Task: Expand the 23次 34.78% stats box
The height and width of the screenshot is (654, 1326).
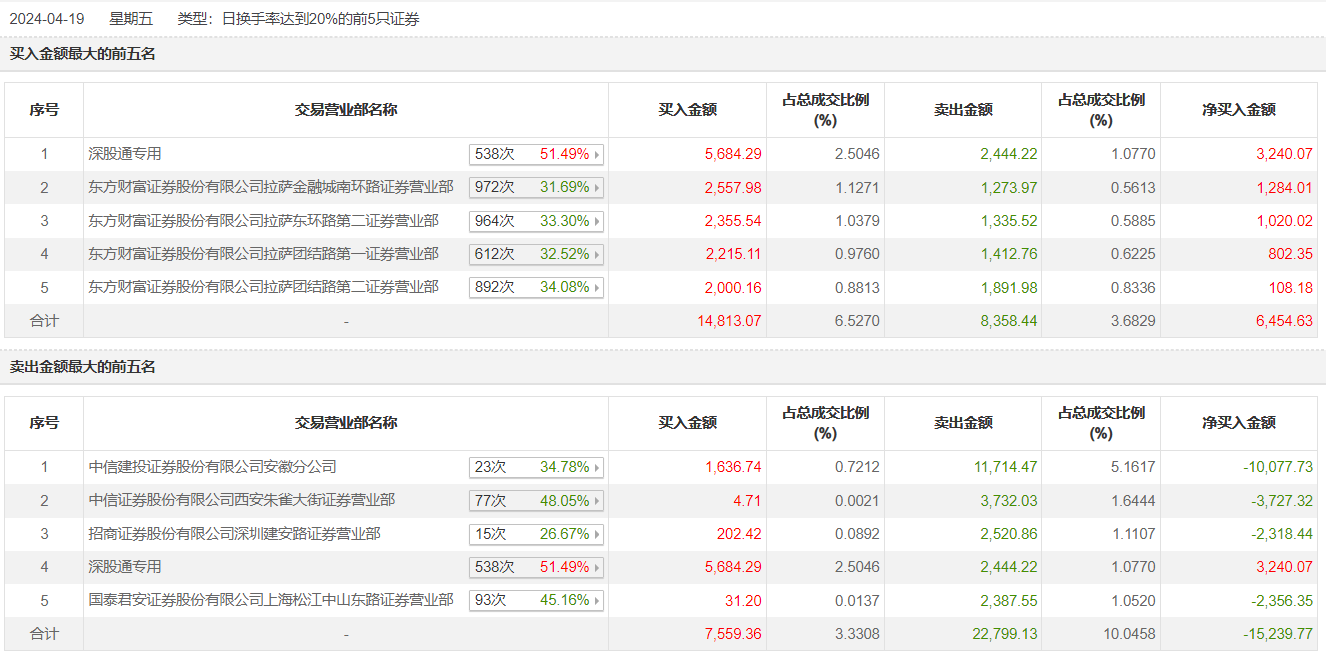Action: coord(536,467)
